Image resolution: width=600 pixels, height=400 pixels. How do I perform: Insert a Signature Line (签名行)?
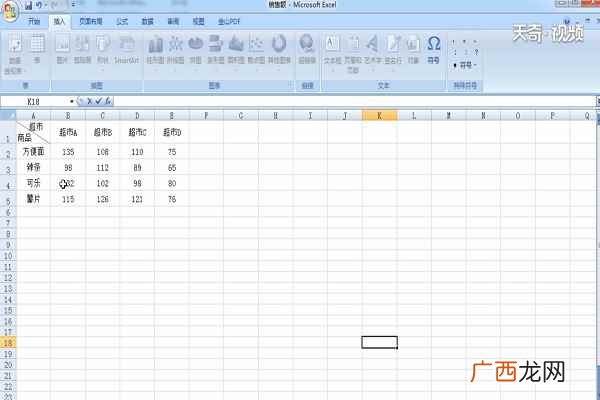pyautogui.click(x=393, y=53)
